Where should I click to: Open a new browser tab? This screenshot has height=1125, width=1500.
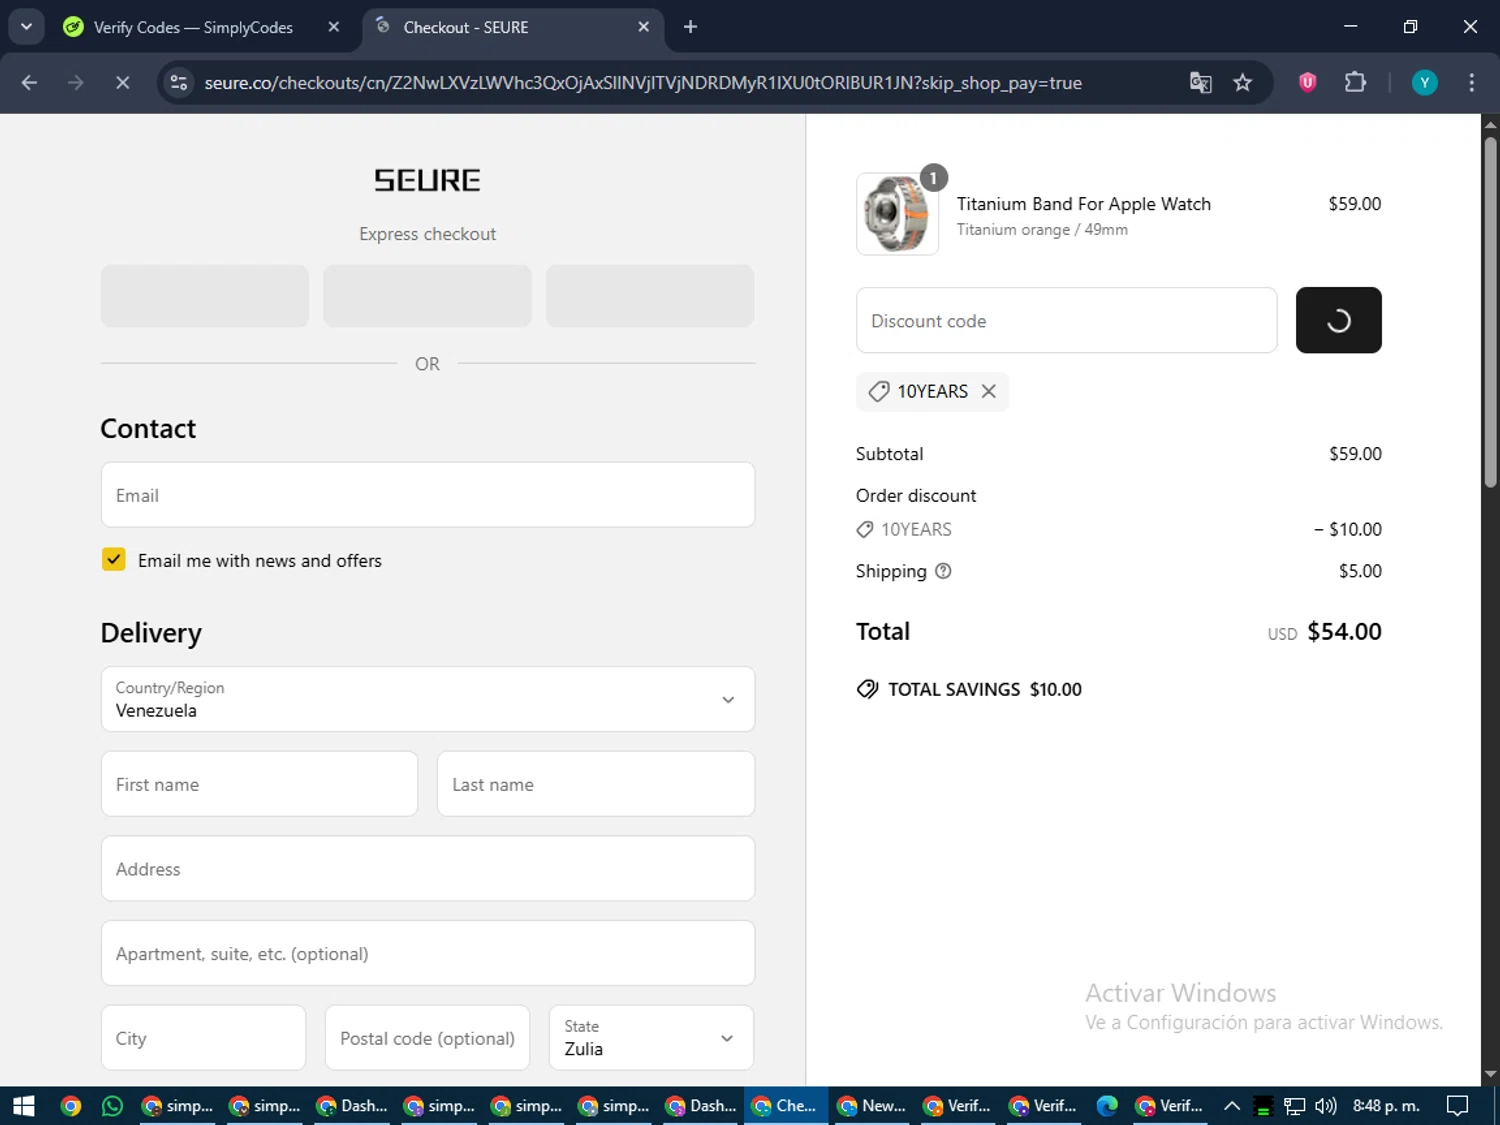click(x=690, y=27)
